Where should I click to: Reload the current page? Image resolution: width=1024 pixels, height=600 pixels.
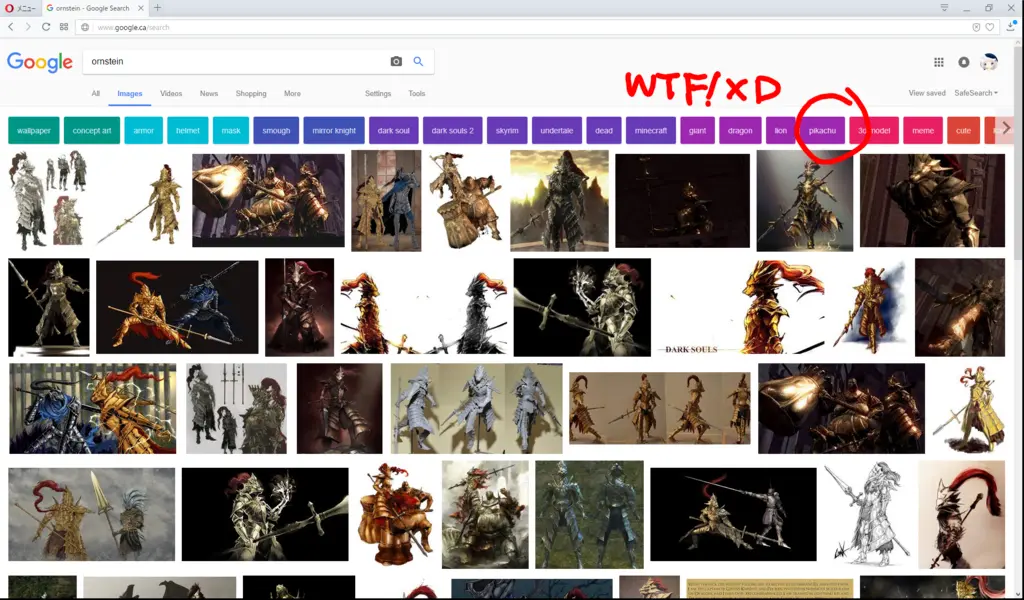46,27
